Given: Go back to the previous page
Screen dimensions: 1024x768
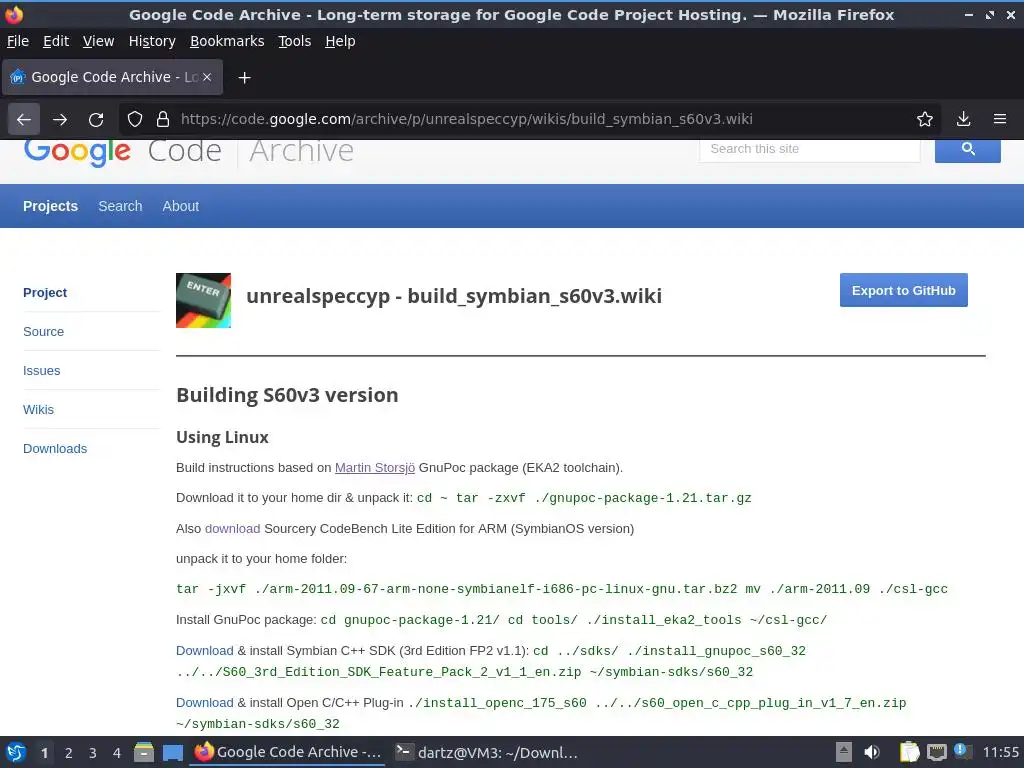Looking at the screenshot, I should [24, 119].
